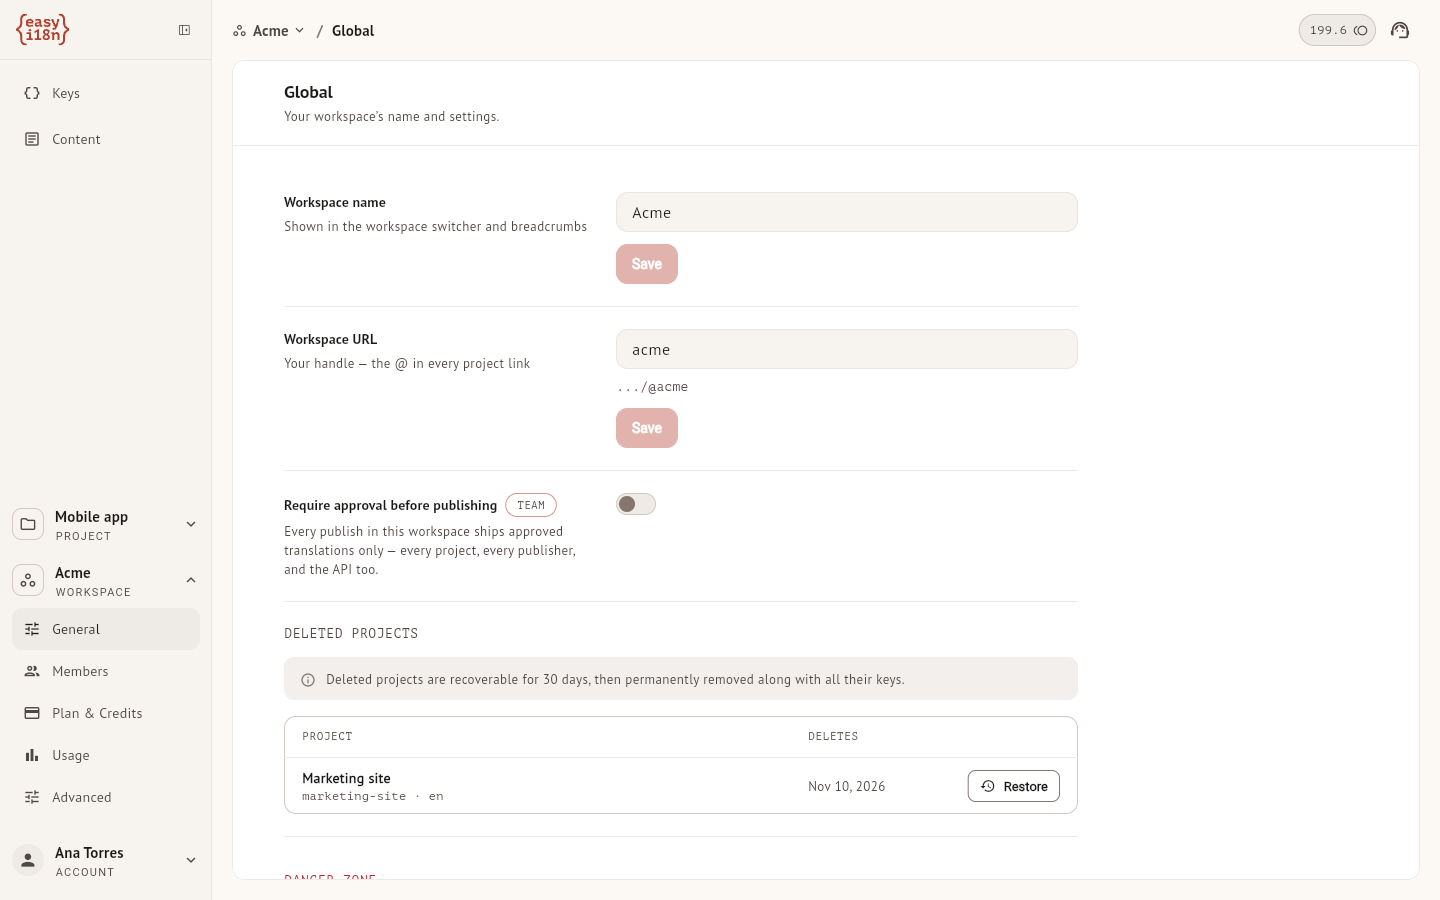Save the workspace name

click(647, 264)
